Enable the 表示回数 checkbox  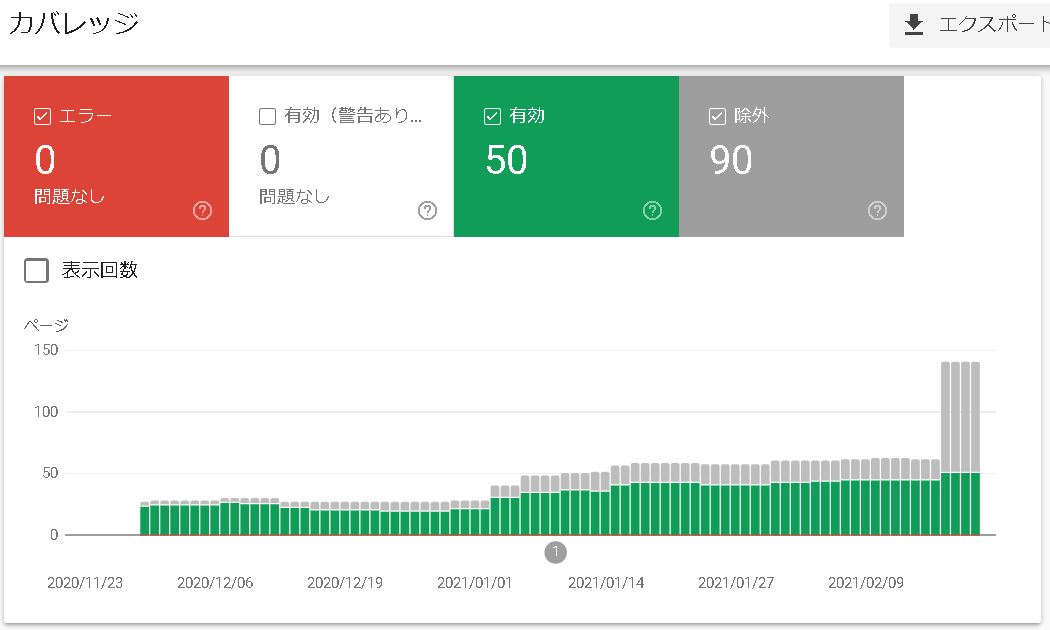click(36, 270)
